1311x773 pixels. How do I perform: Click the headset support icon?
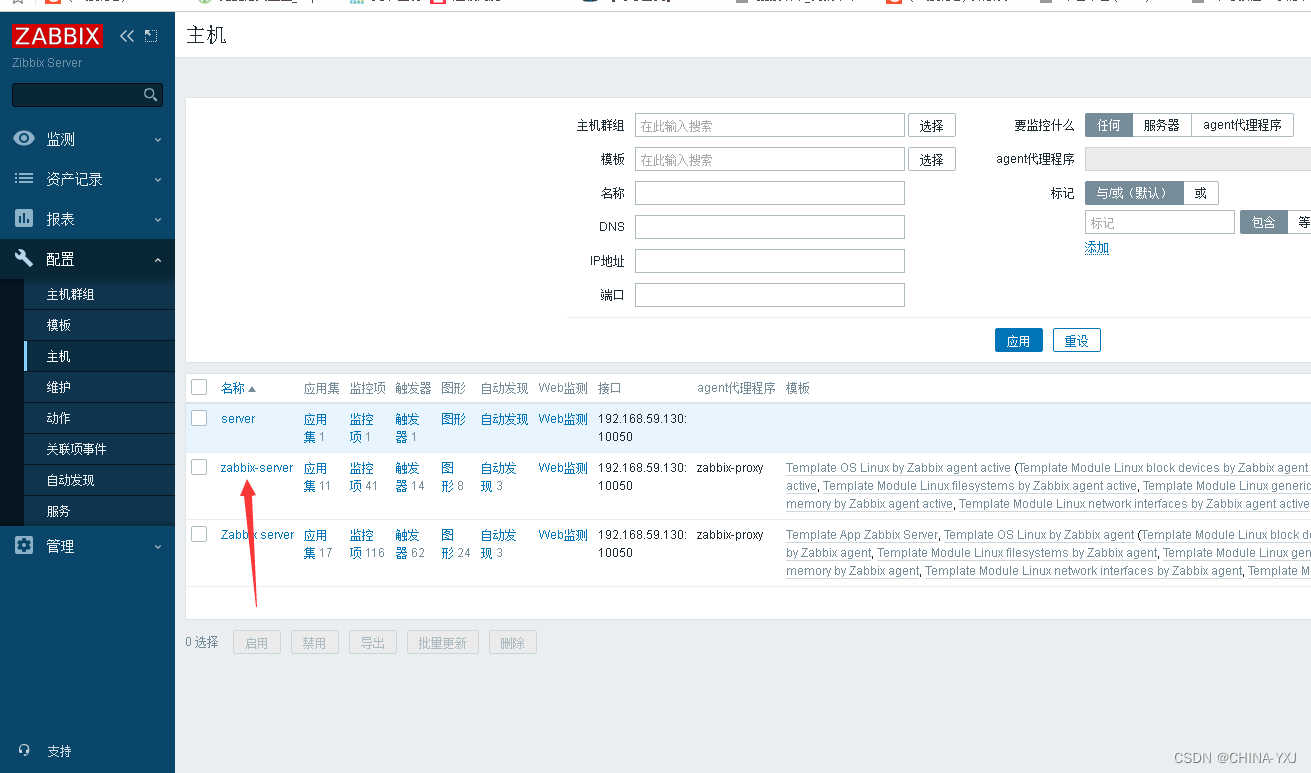pos(24,750)
